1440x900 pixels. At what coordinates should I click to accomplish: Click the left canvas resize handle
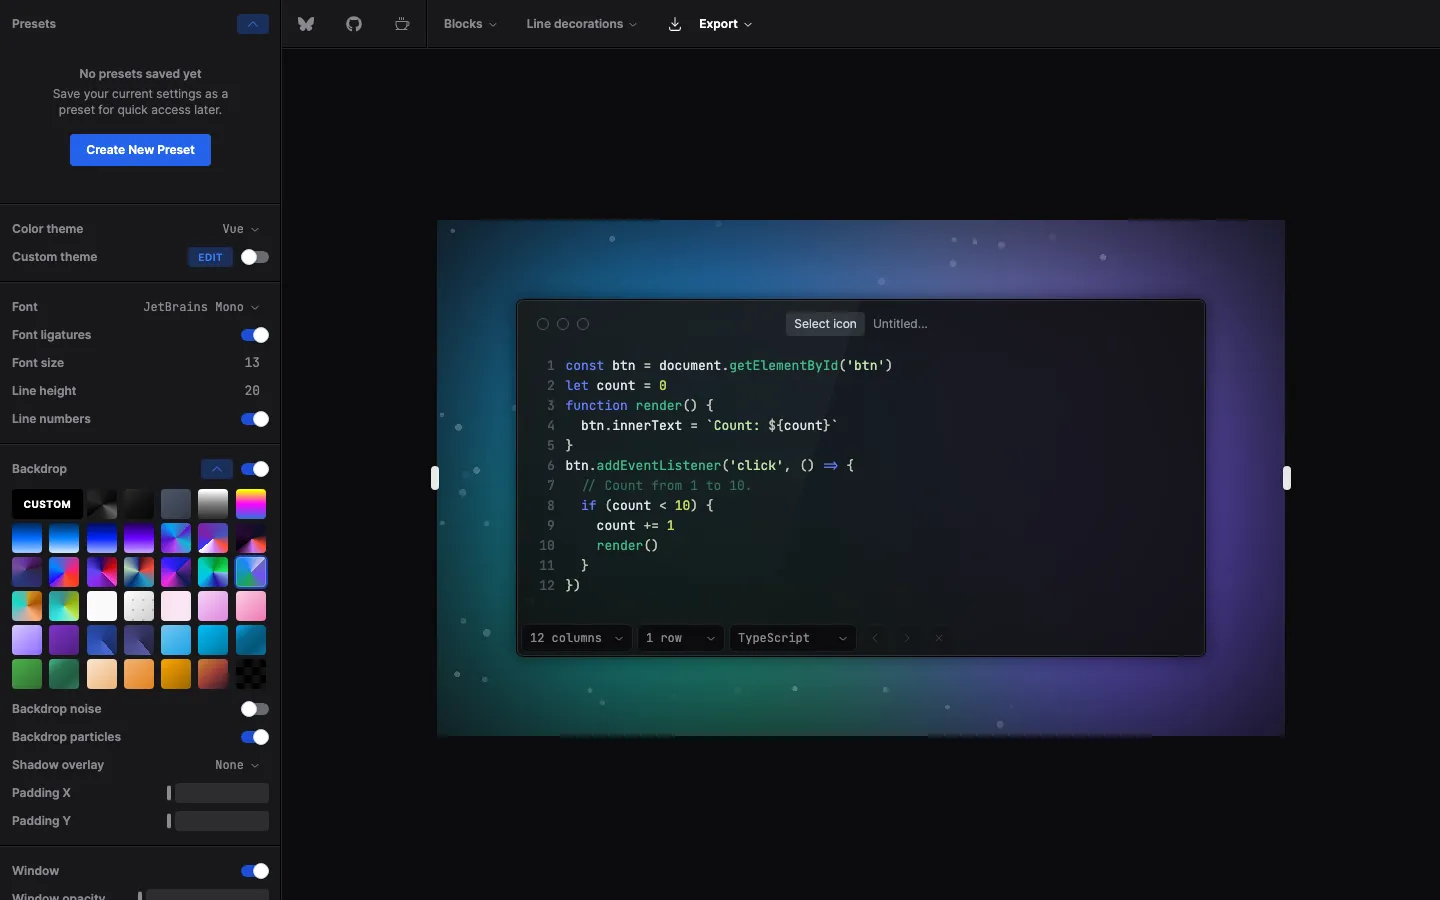click(x=435, y=478)
